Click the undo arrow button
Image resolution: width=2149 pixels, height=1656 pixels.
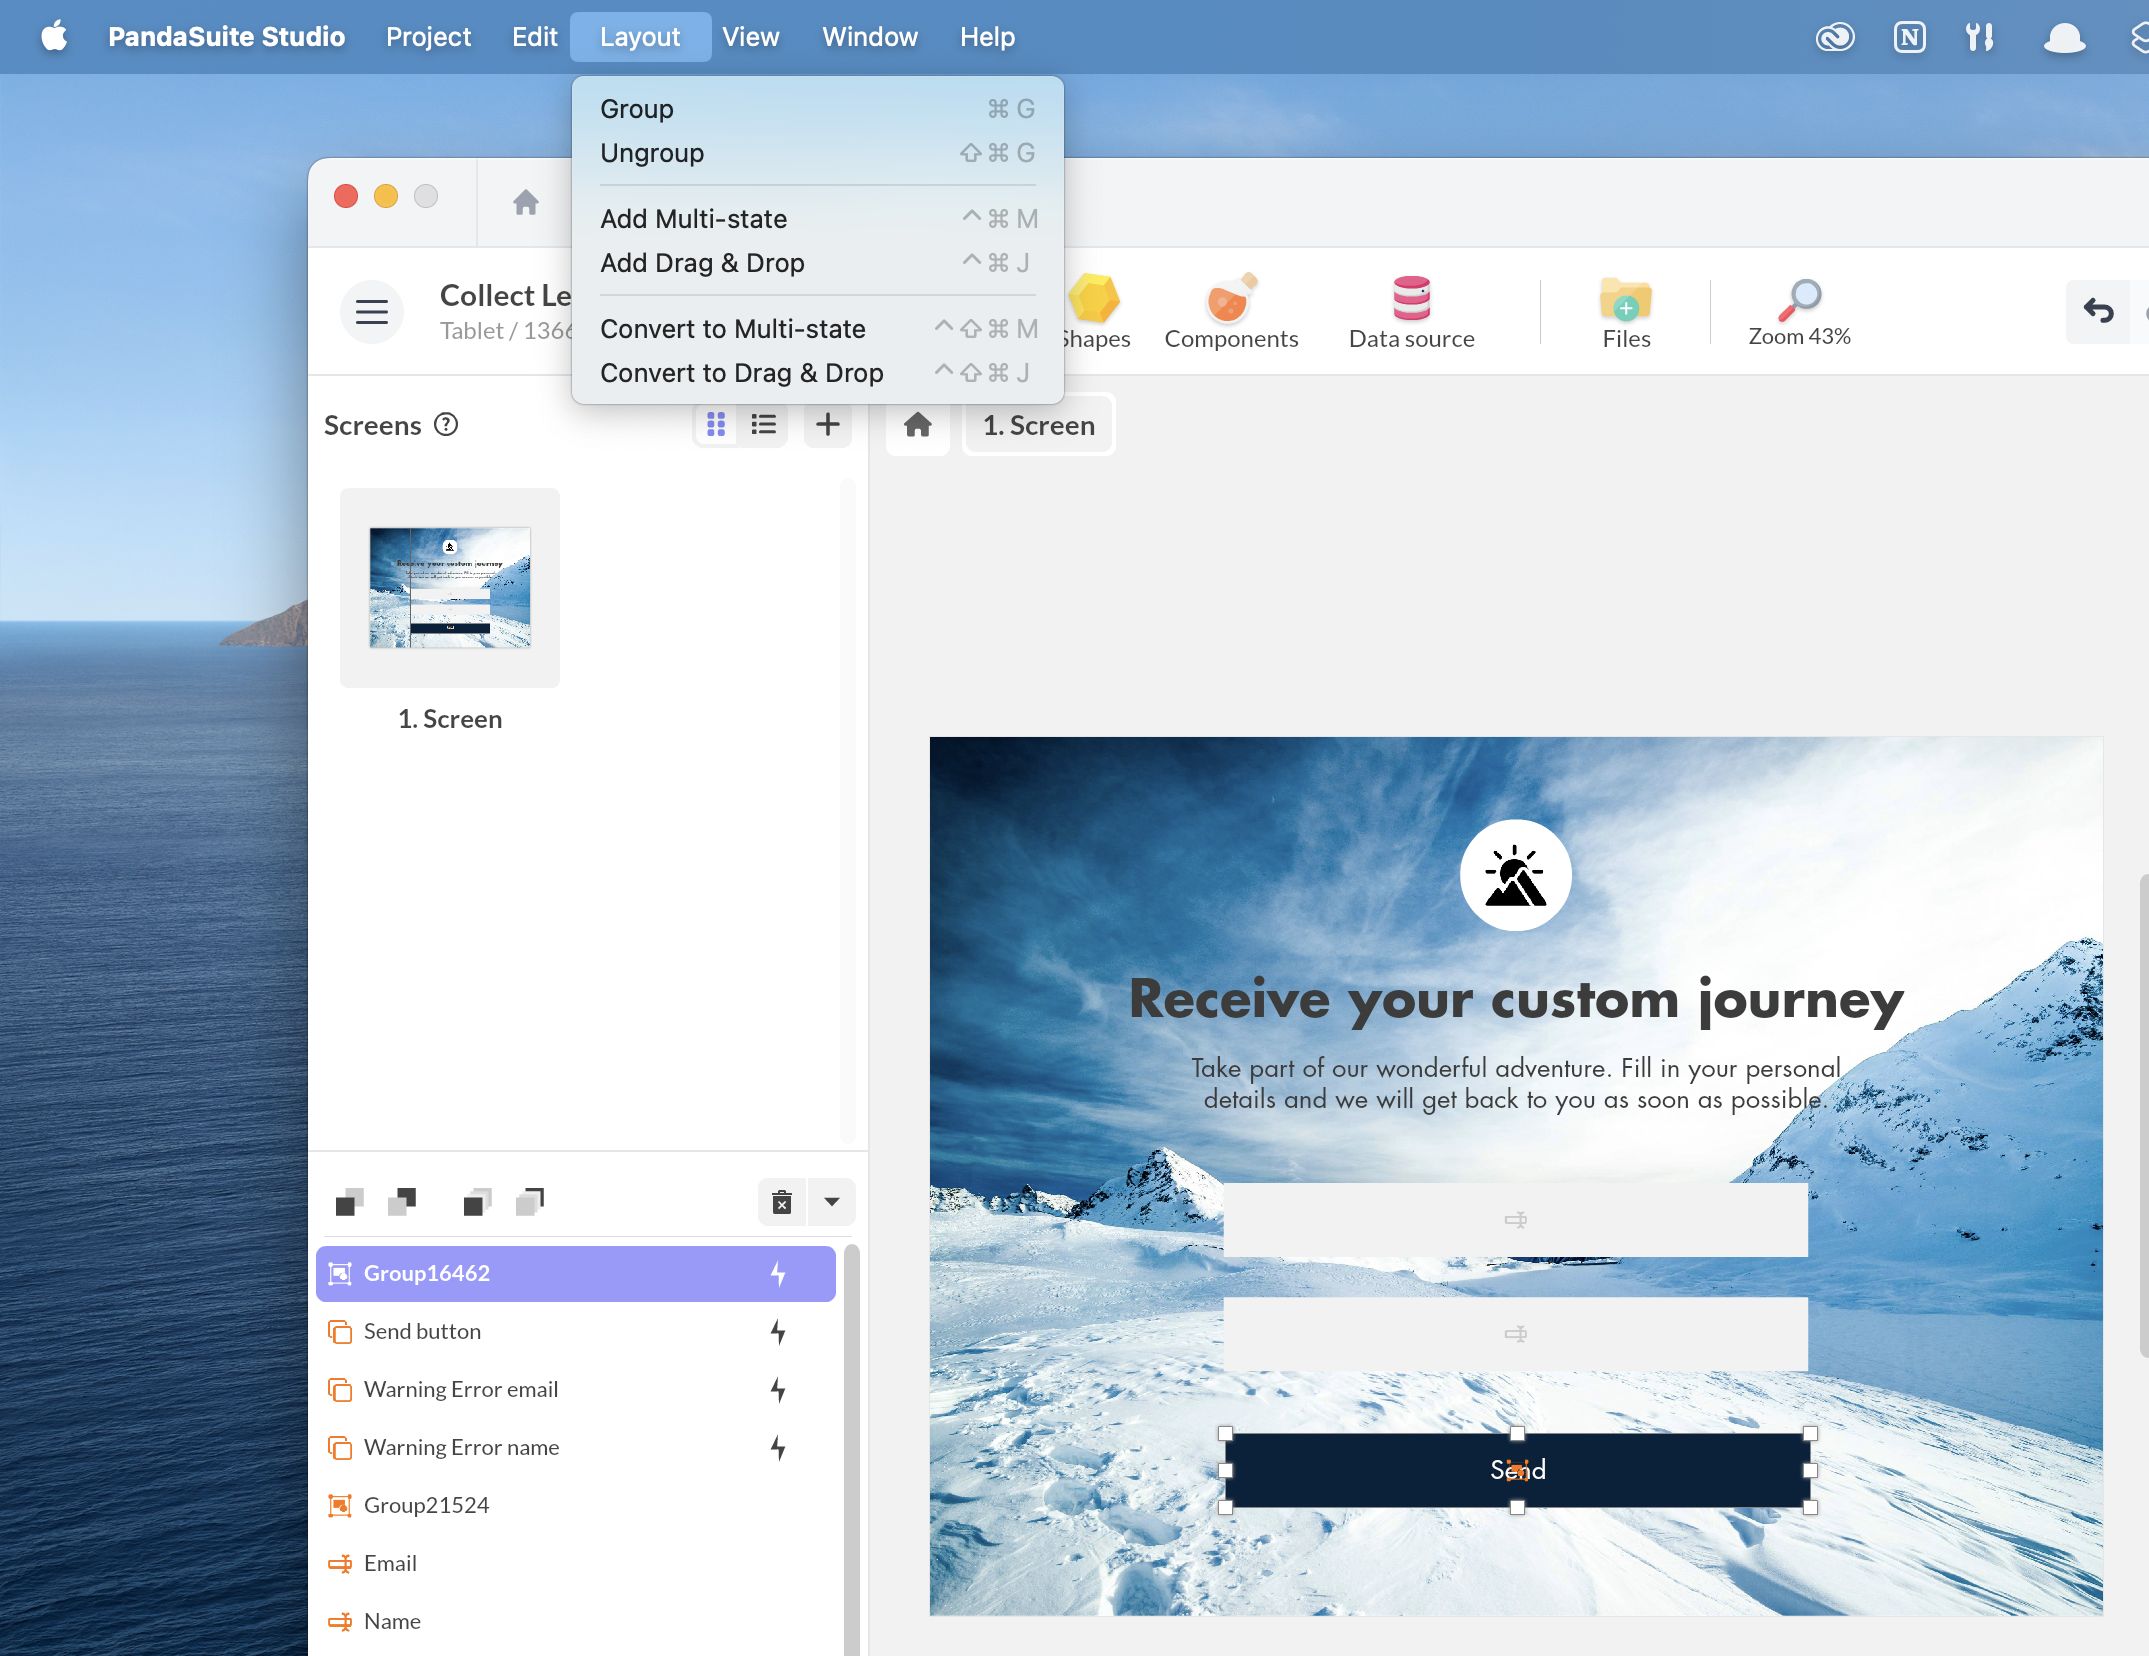click(2097, 312)
